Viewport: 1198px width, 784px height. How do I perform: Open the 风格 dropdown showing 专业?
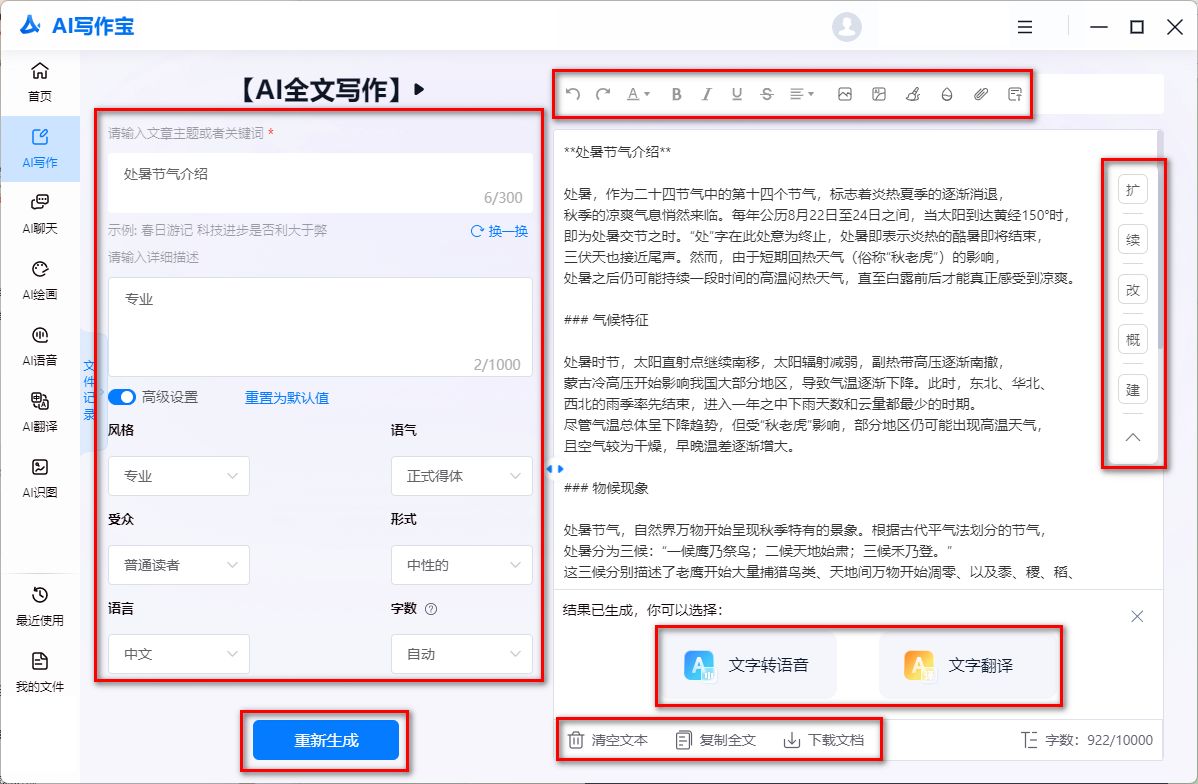[179, 476]
